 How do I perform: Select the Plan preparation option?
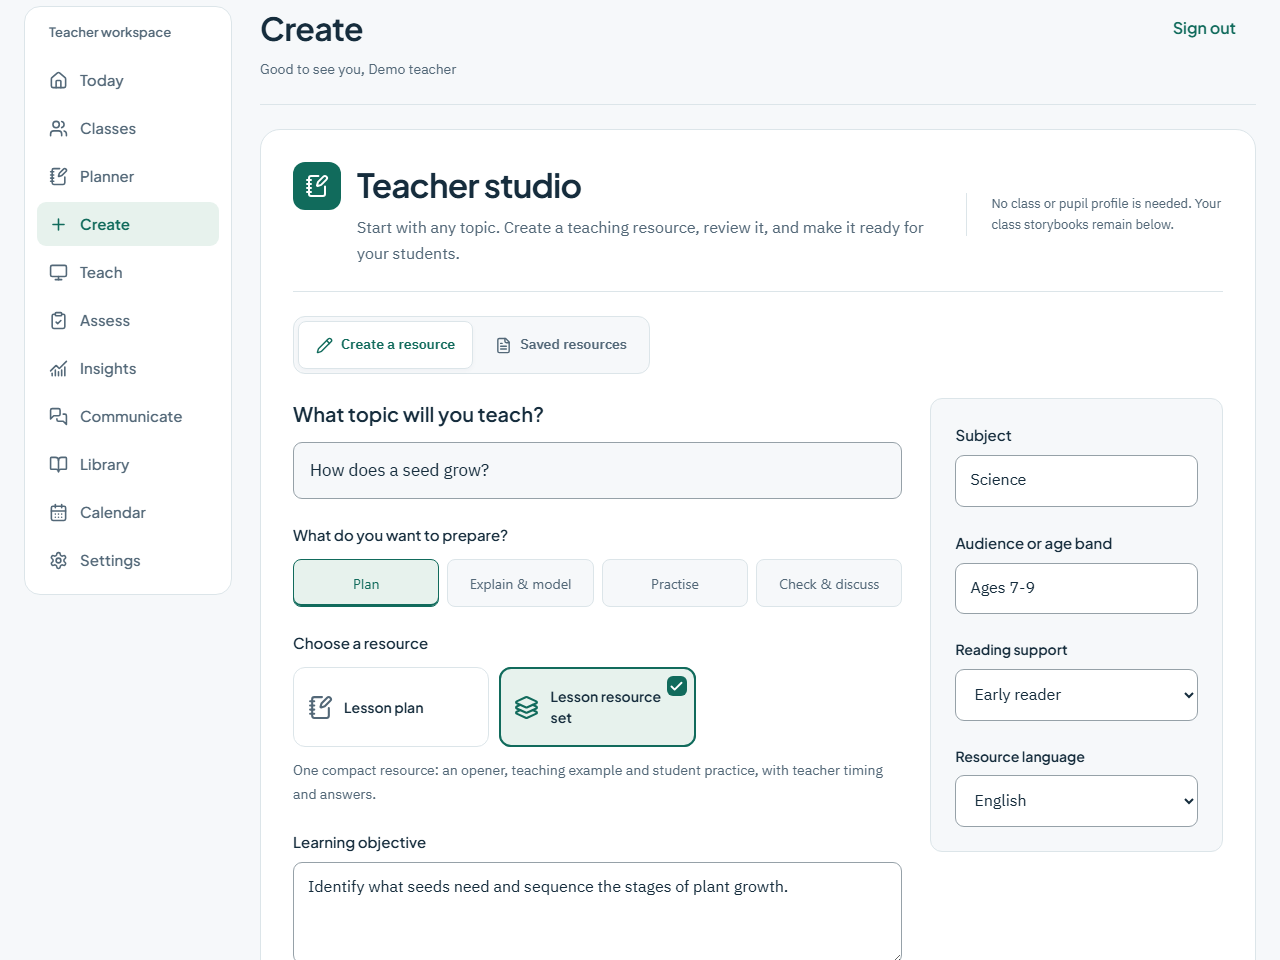click(x=366, y=583)
